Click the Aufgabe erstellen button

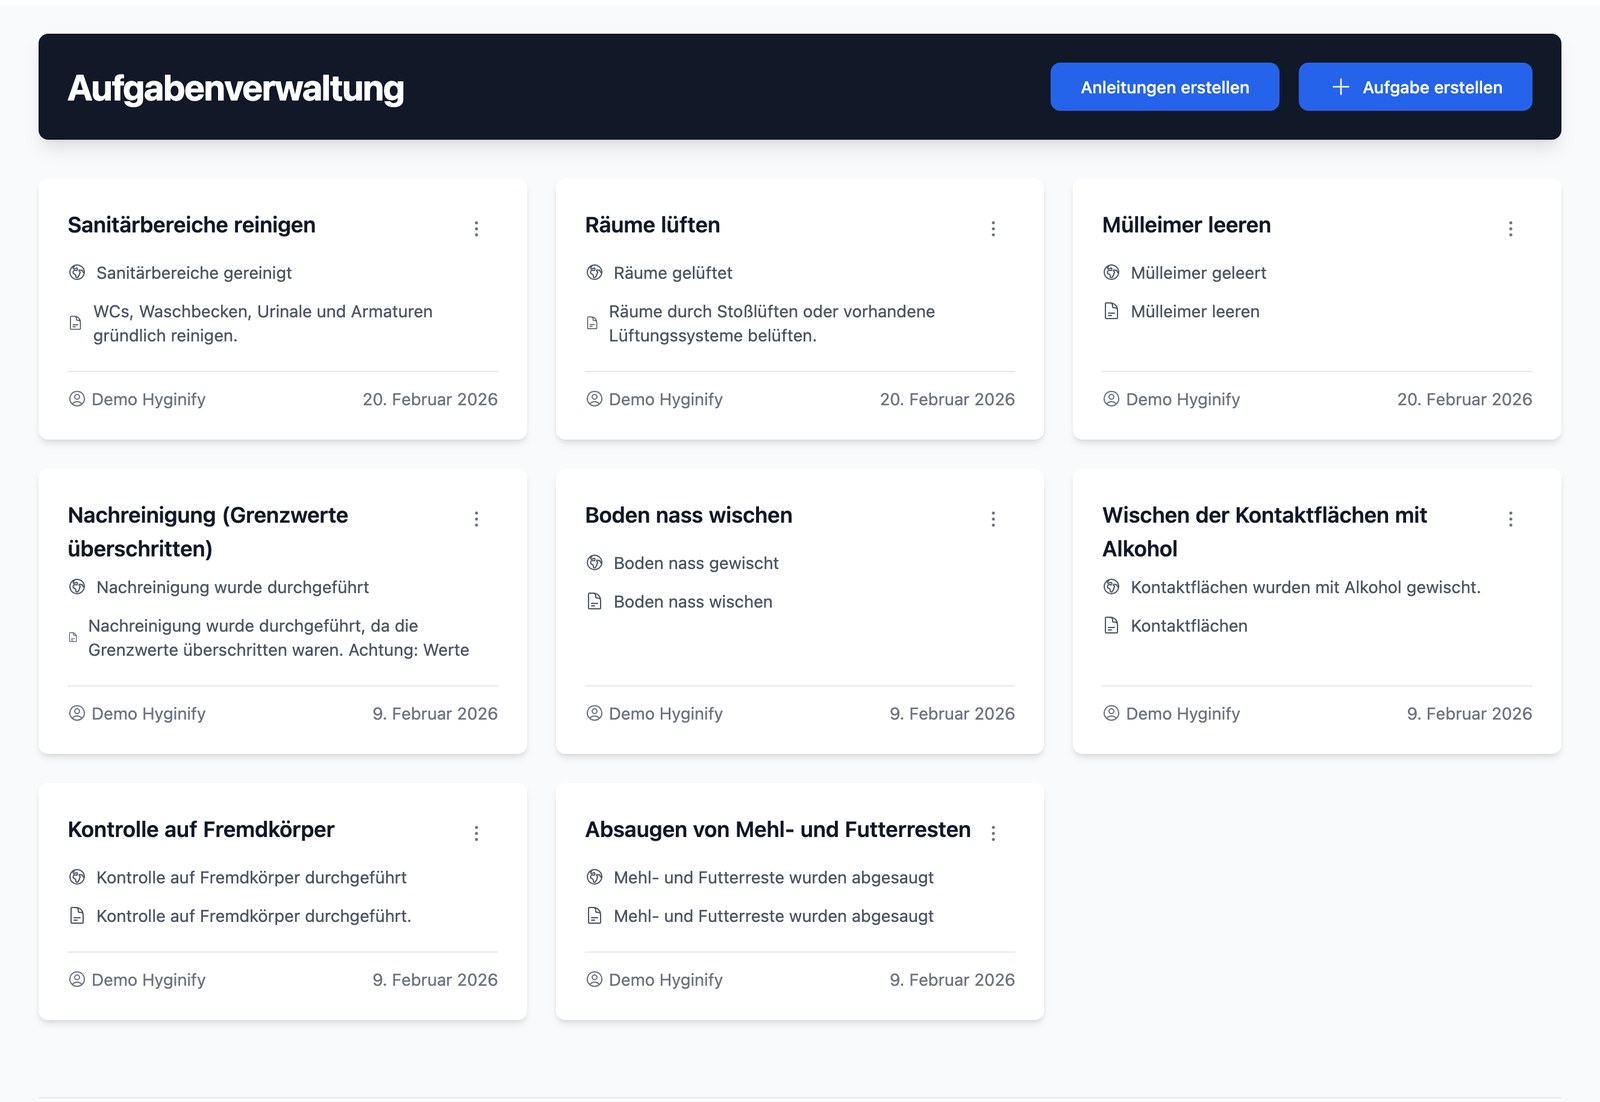[x=1414, y=87]
